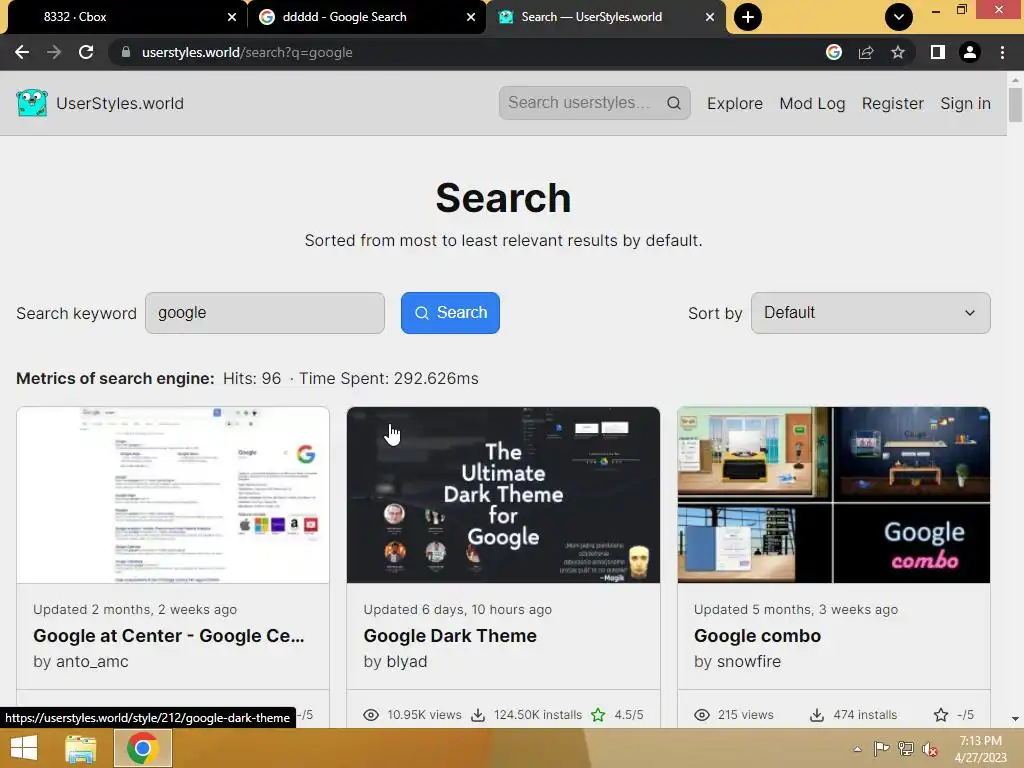Open the tab search dropdown arrow

(899, 17)
